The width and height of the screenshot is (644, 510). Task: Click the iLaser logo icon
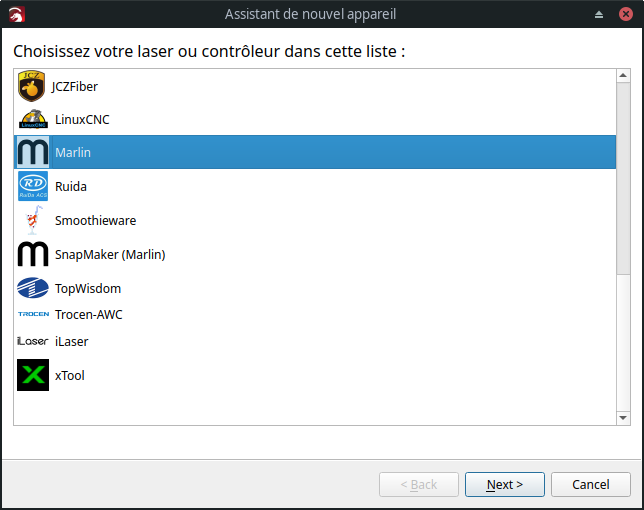[x=33, y=341]
